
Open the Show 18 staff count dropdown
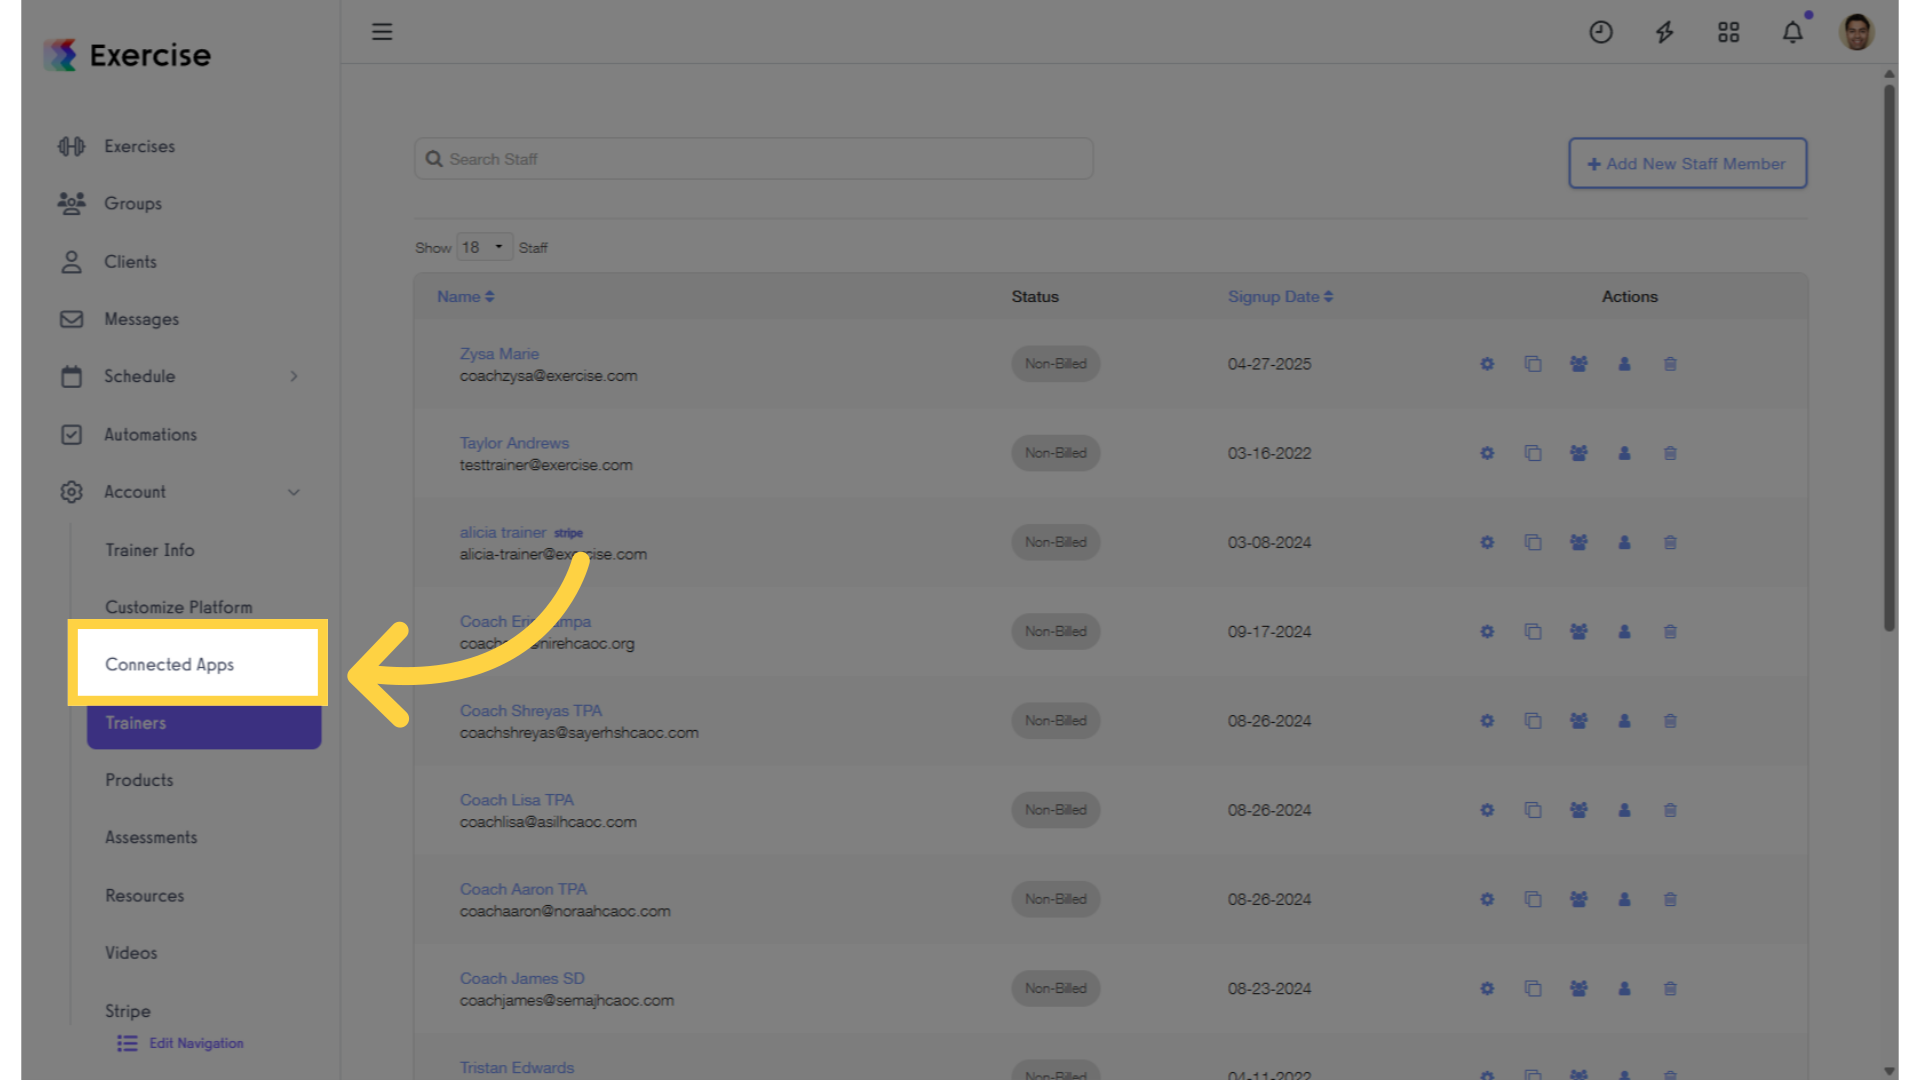pyautogui.click(x=484, y=247)
